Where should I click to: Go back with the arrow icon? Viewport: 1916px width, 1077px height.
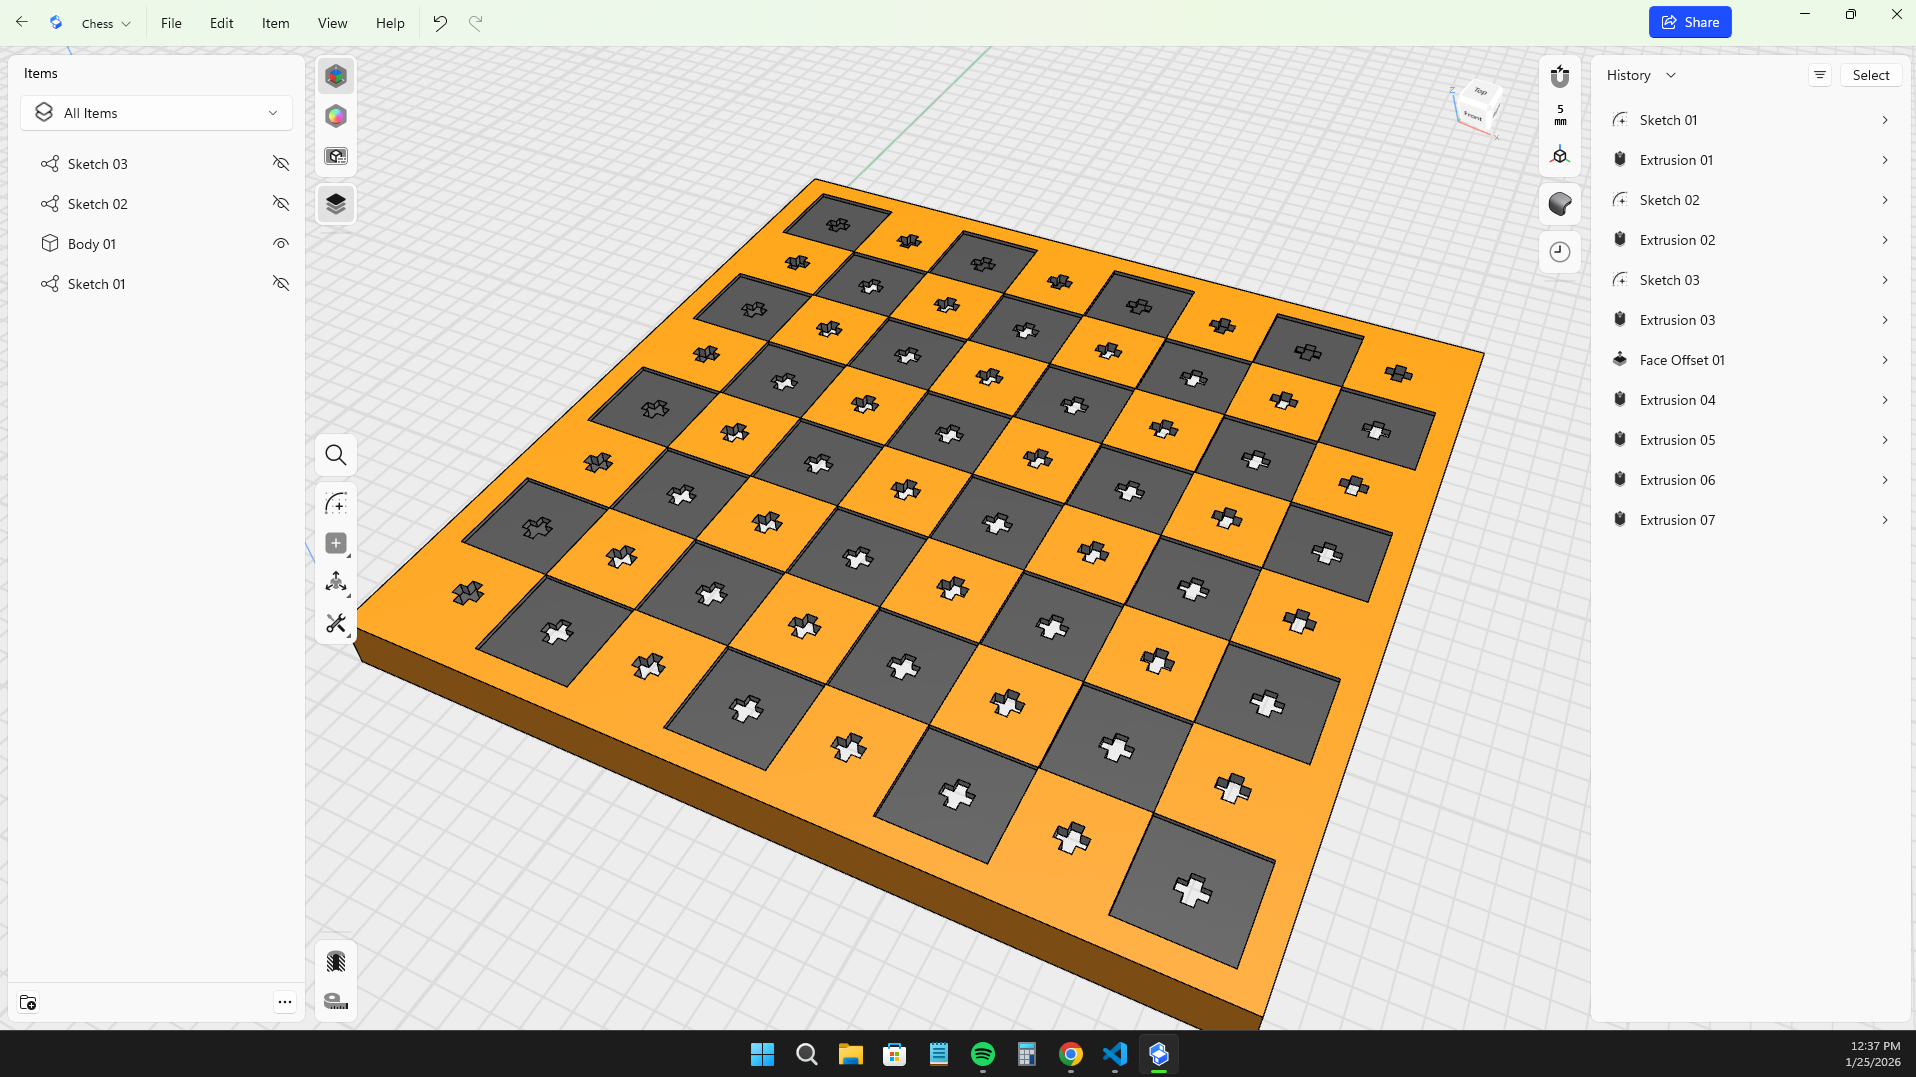[21, 22]
